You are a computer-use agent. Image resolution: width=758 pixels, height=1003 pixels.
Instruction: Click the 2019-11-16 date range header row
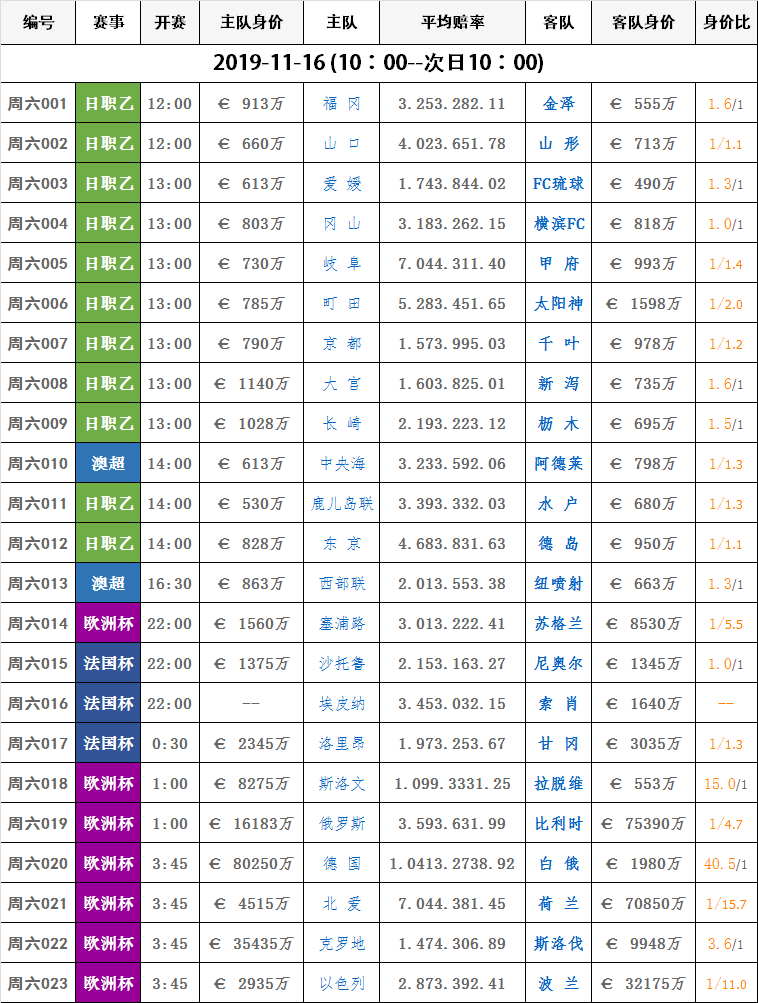click(379, 62)
